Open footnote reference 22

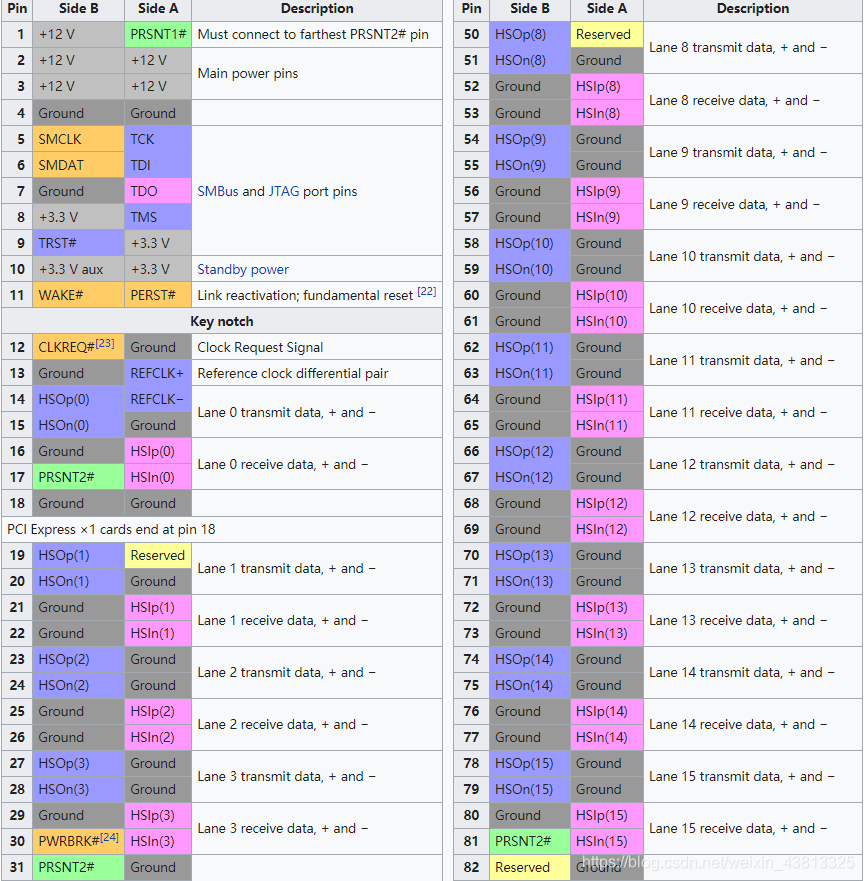click(426, 291)
